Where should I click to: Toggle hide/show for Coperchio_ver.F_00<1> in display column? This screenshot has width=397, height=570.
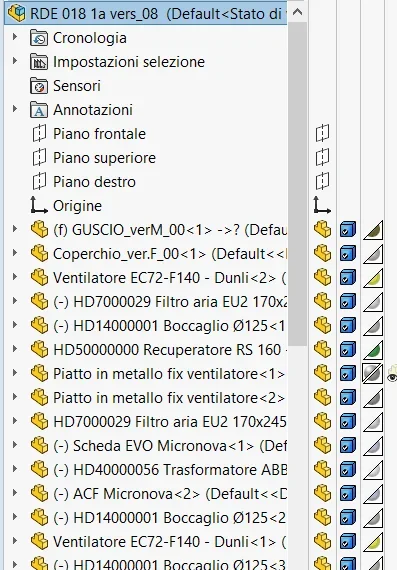[x=322, y=253]
